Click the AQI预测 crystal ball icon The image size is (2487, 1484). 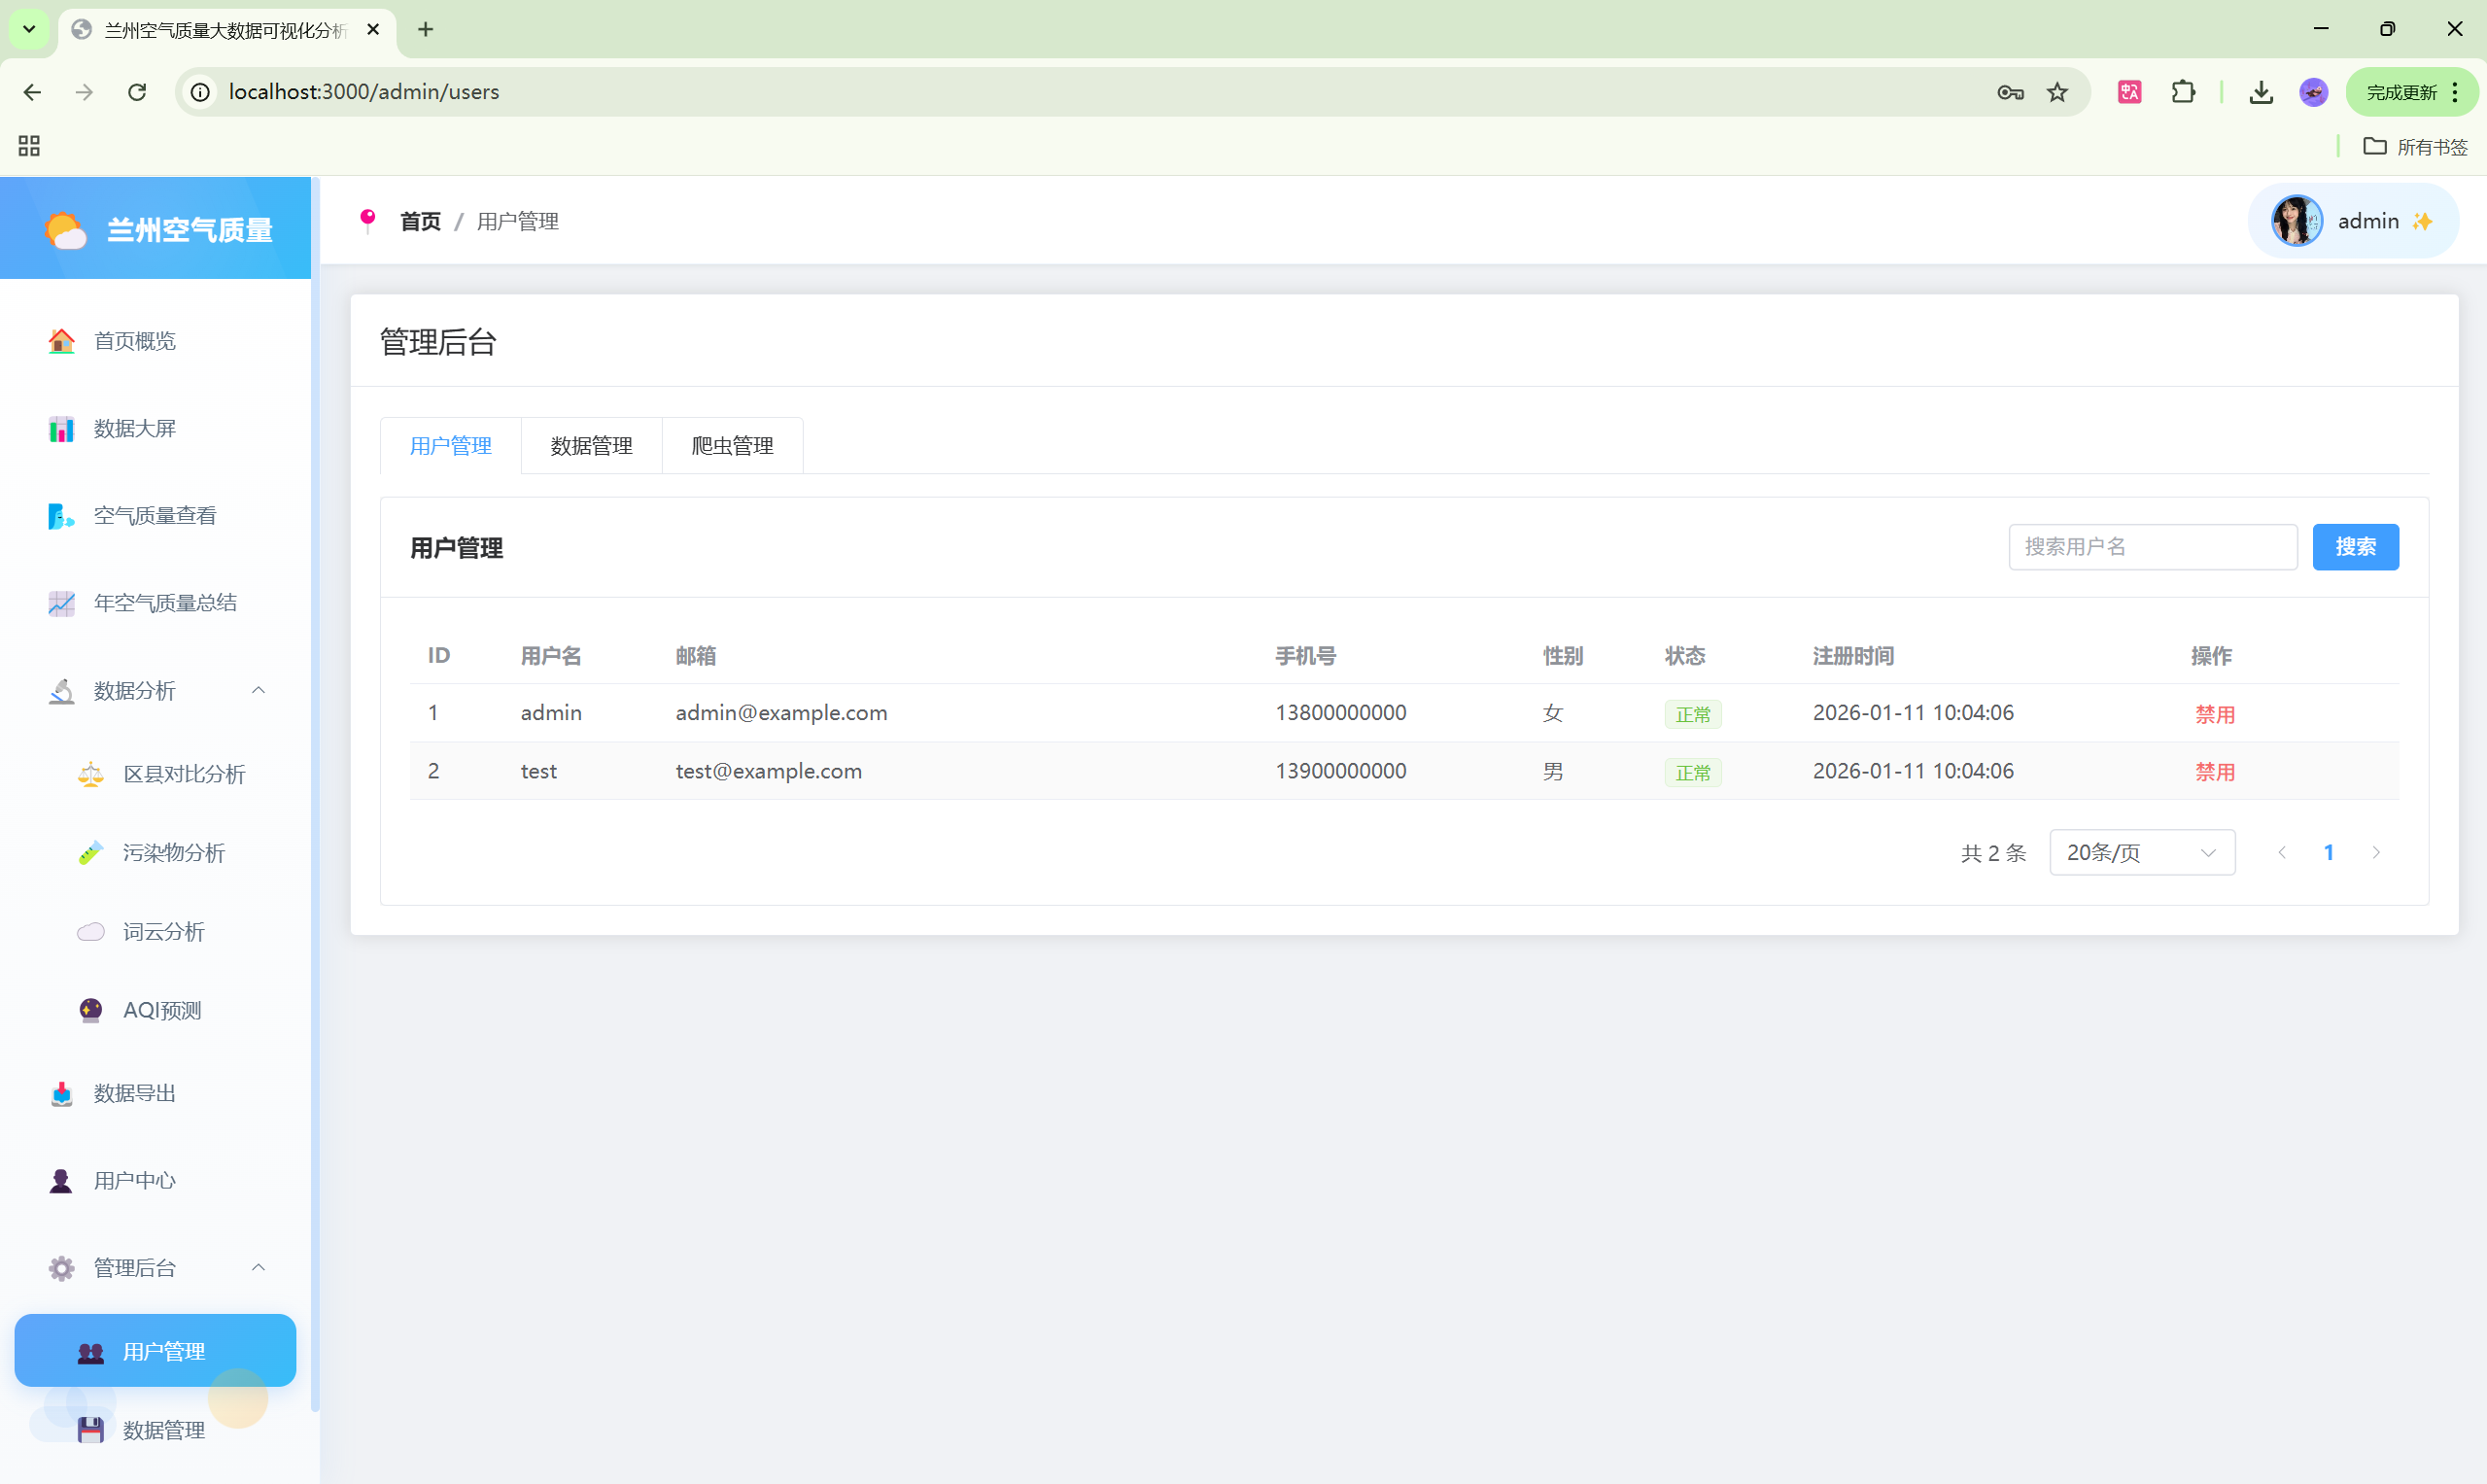point(91,1010)
